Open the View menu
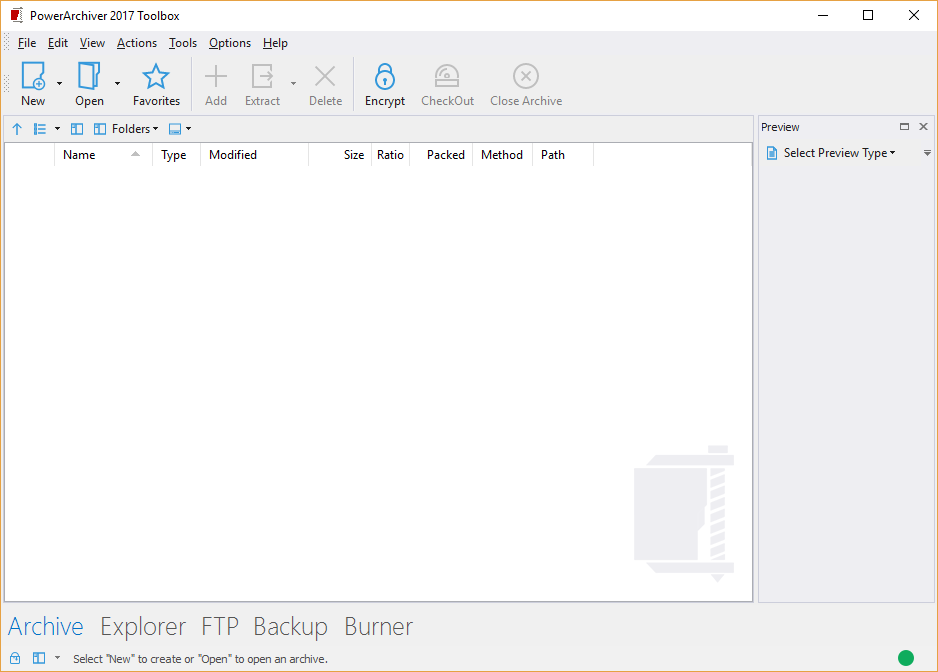This screenshot has width=938, height=672. [x=92, y=43]
